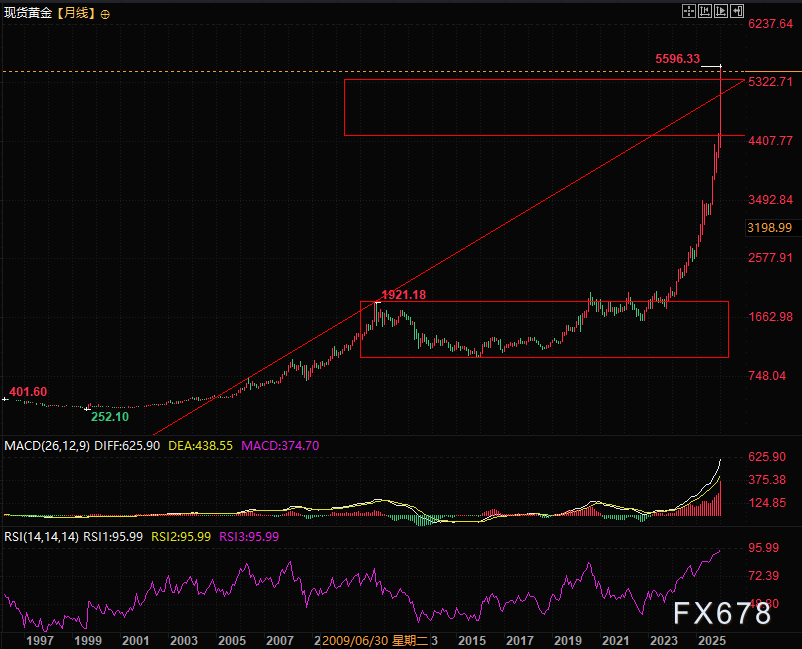Viewport: 802px width, 649px height.
Task: Click the 375.38 MACD axis value
Action: pyautogui.click(x=767, y=480)
